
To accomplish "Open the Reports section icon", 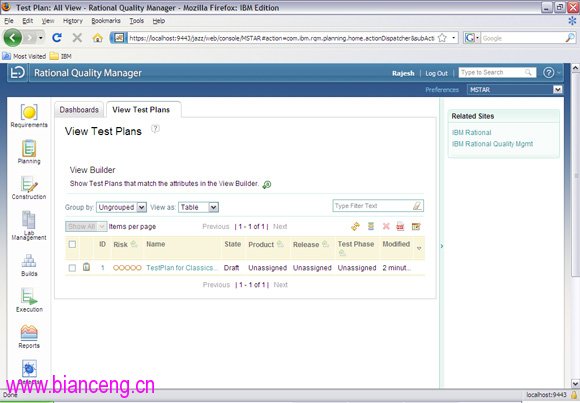I will (x=29, y=332).
